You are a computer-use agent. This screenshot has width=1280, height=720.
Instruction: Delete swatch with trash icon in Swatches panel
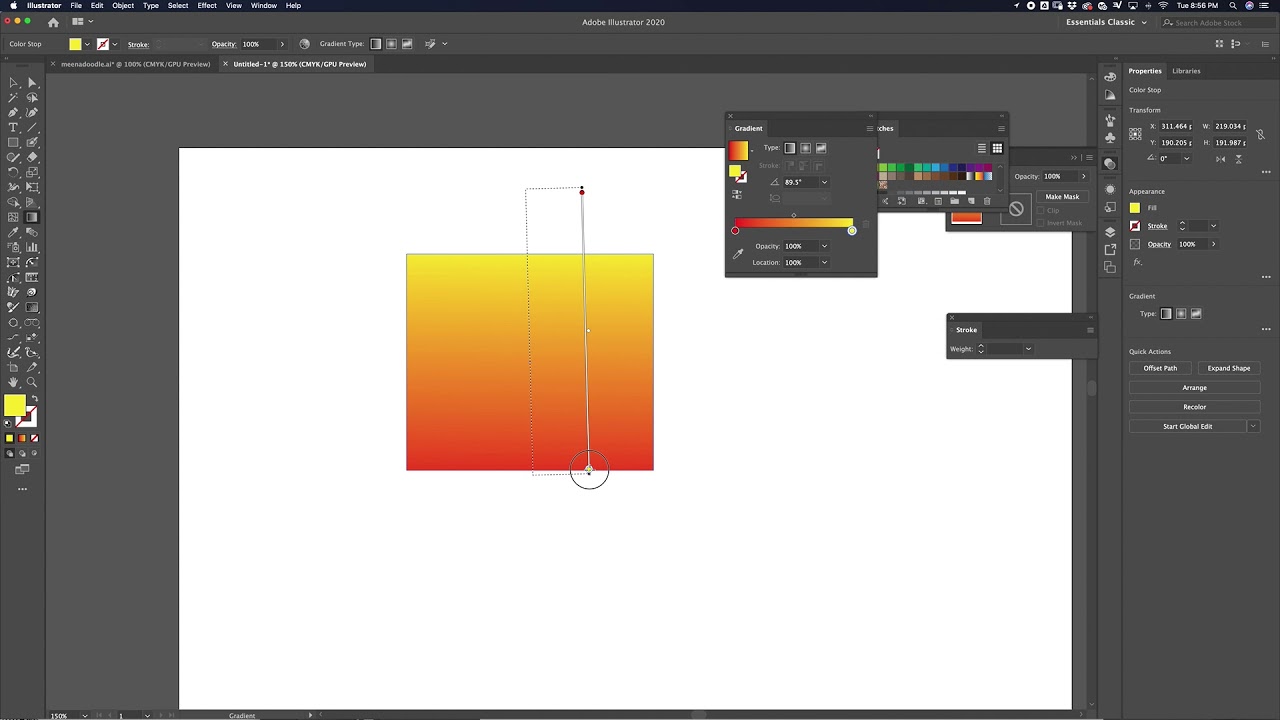click(x=987, y=201)
